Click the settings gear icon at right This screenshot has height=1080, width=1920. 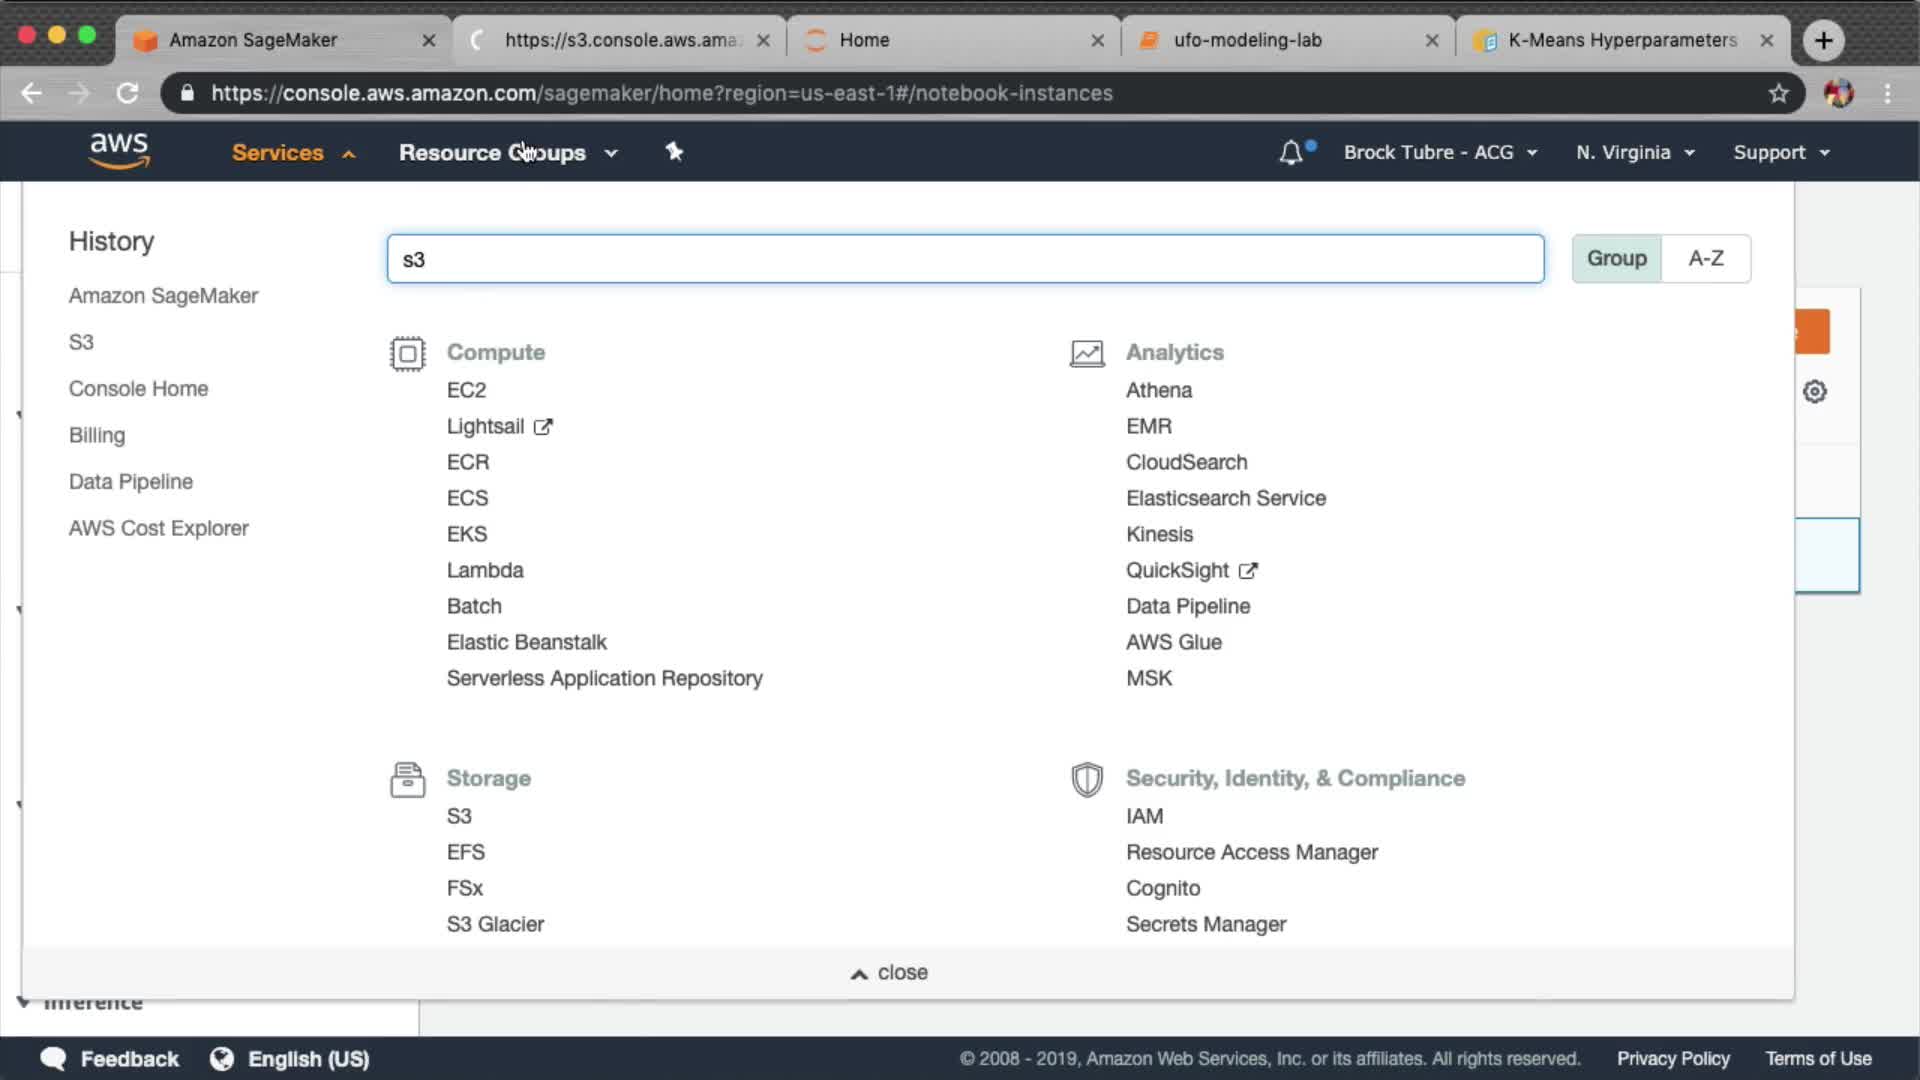coord(1814,391)
